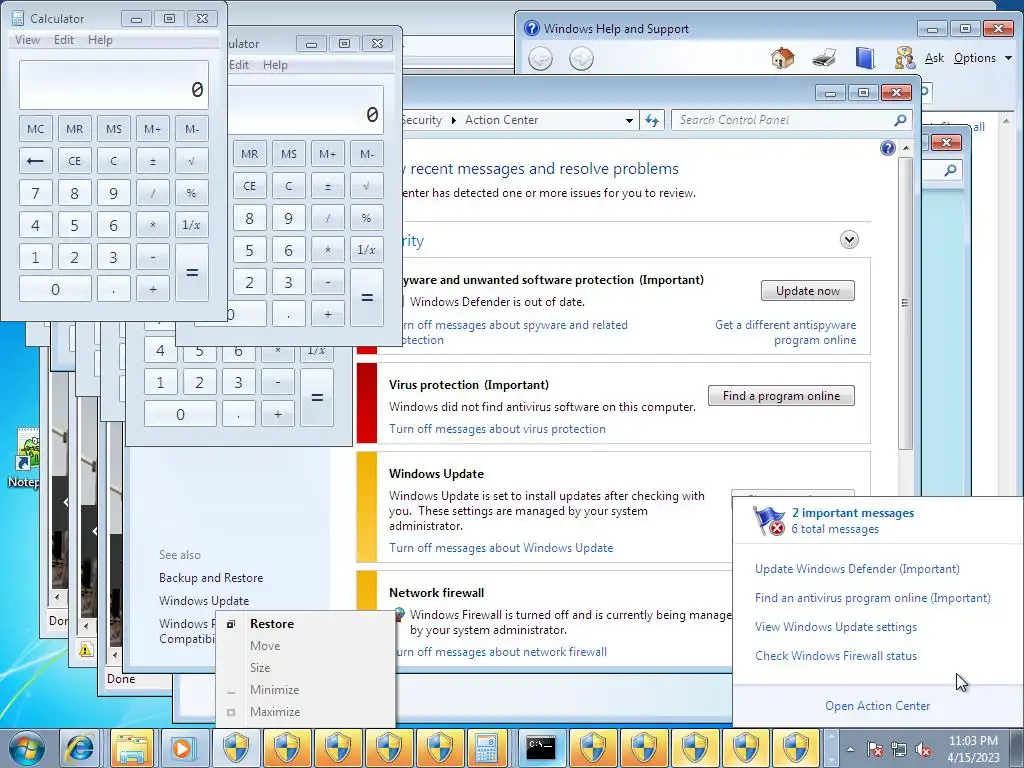
Task: Click Find an antivirus program online (Important)
Action: click(872, 598)
